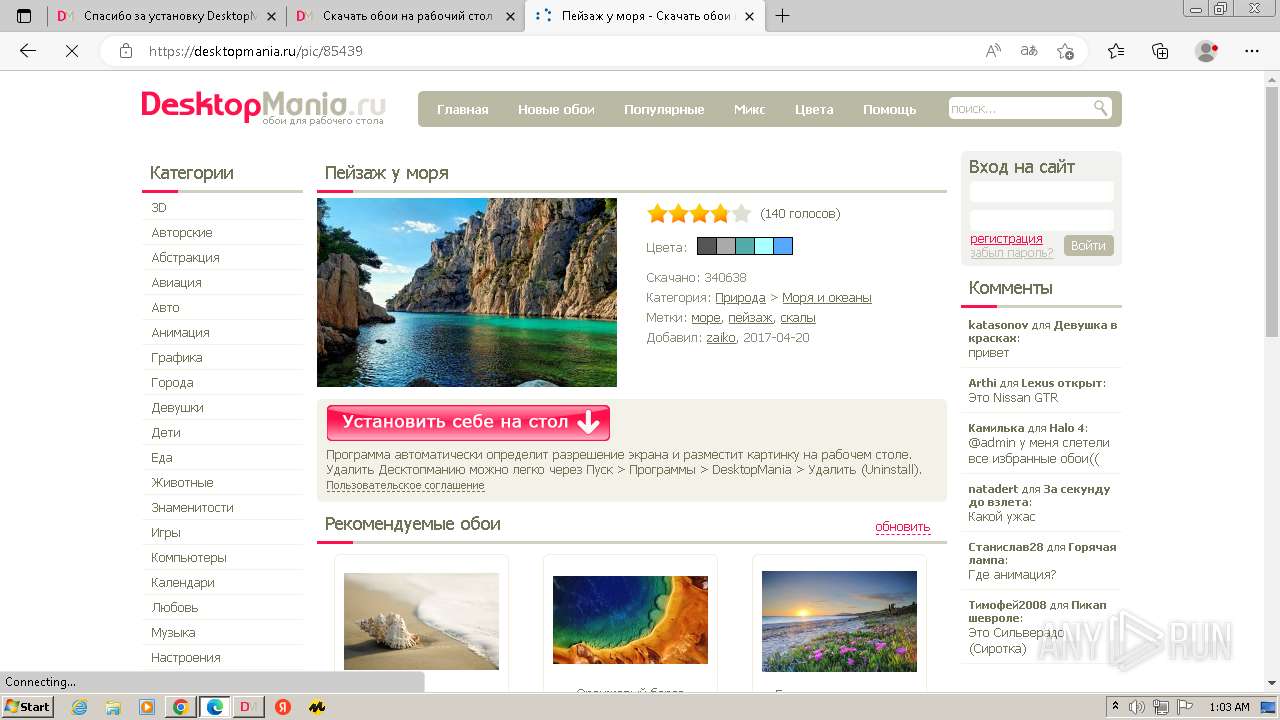The height and width of the screenshot is (720, 1280).
Task: Open Пользовательское соглашение link
Action: click(x=405, y=486)
